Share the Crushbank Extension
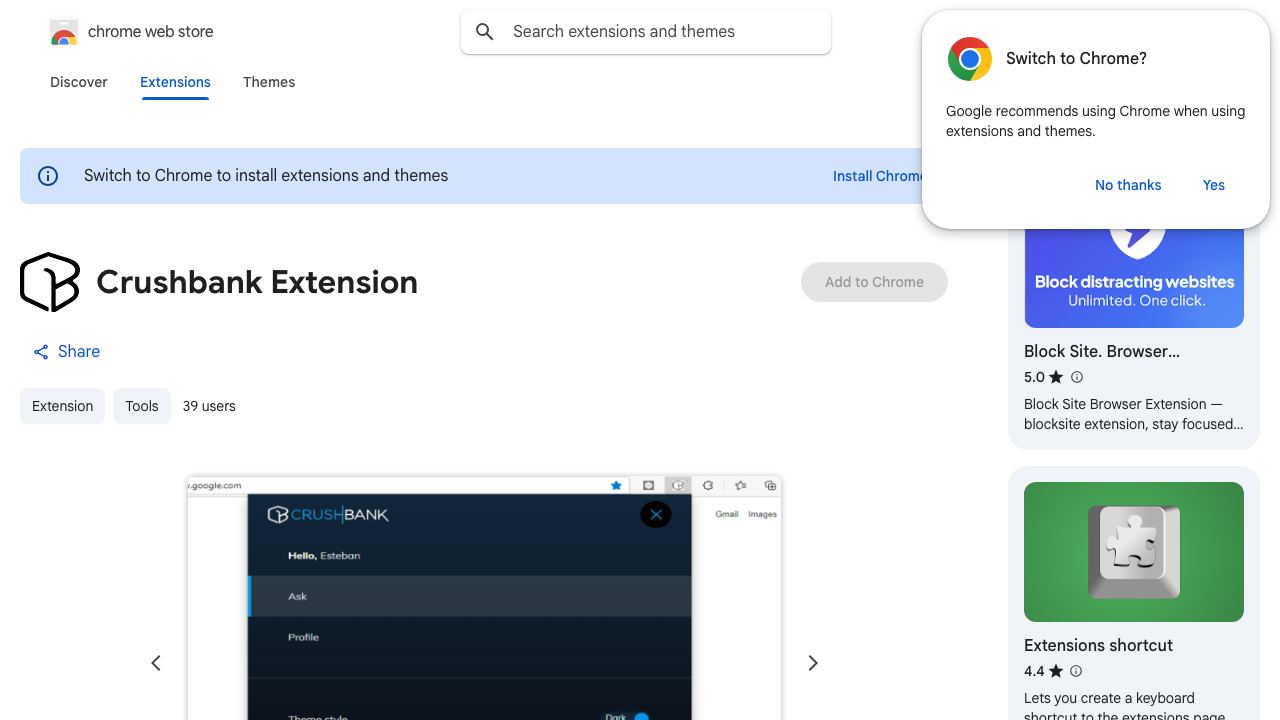Viewport: 1280px width, 720px height. point(66,351)
